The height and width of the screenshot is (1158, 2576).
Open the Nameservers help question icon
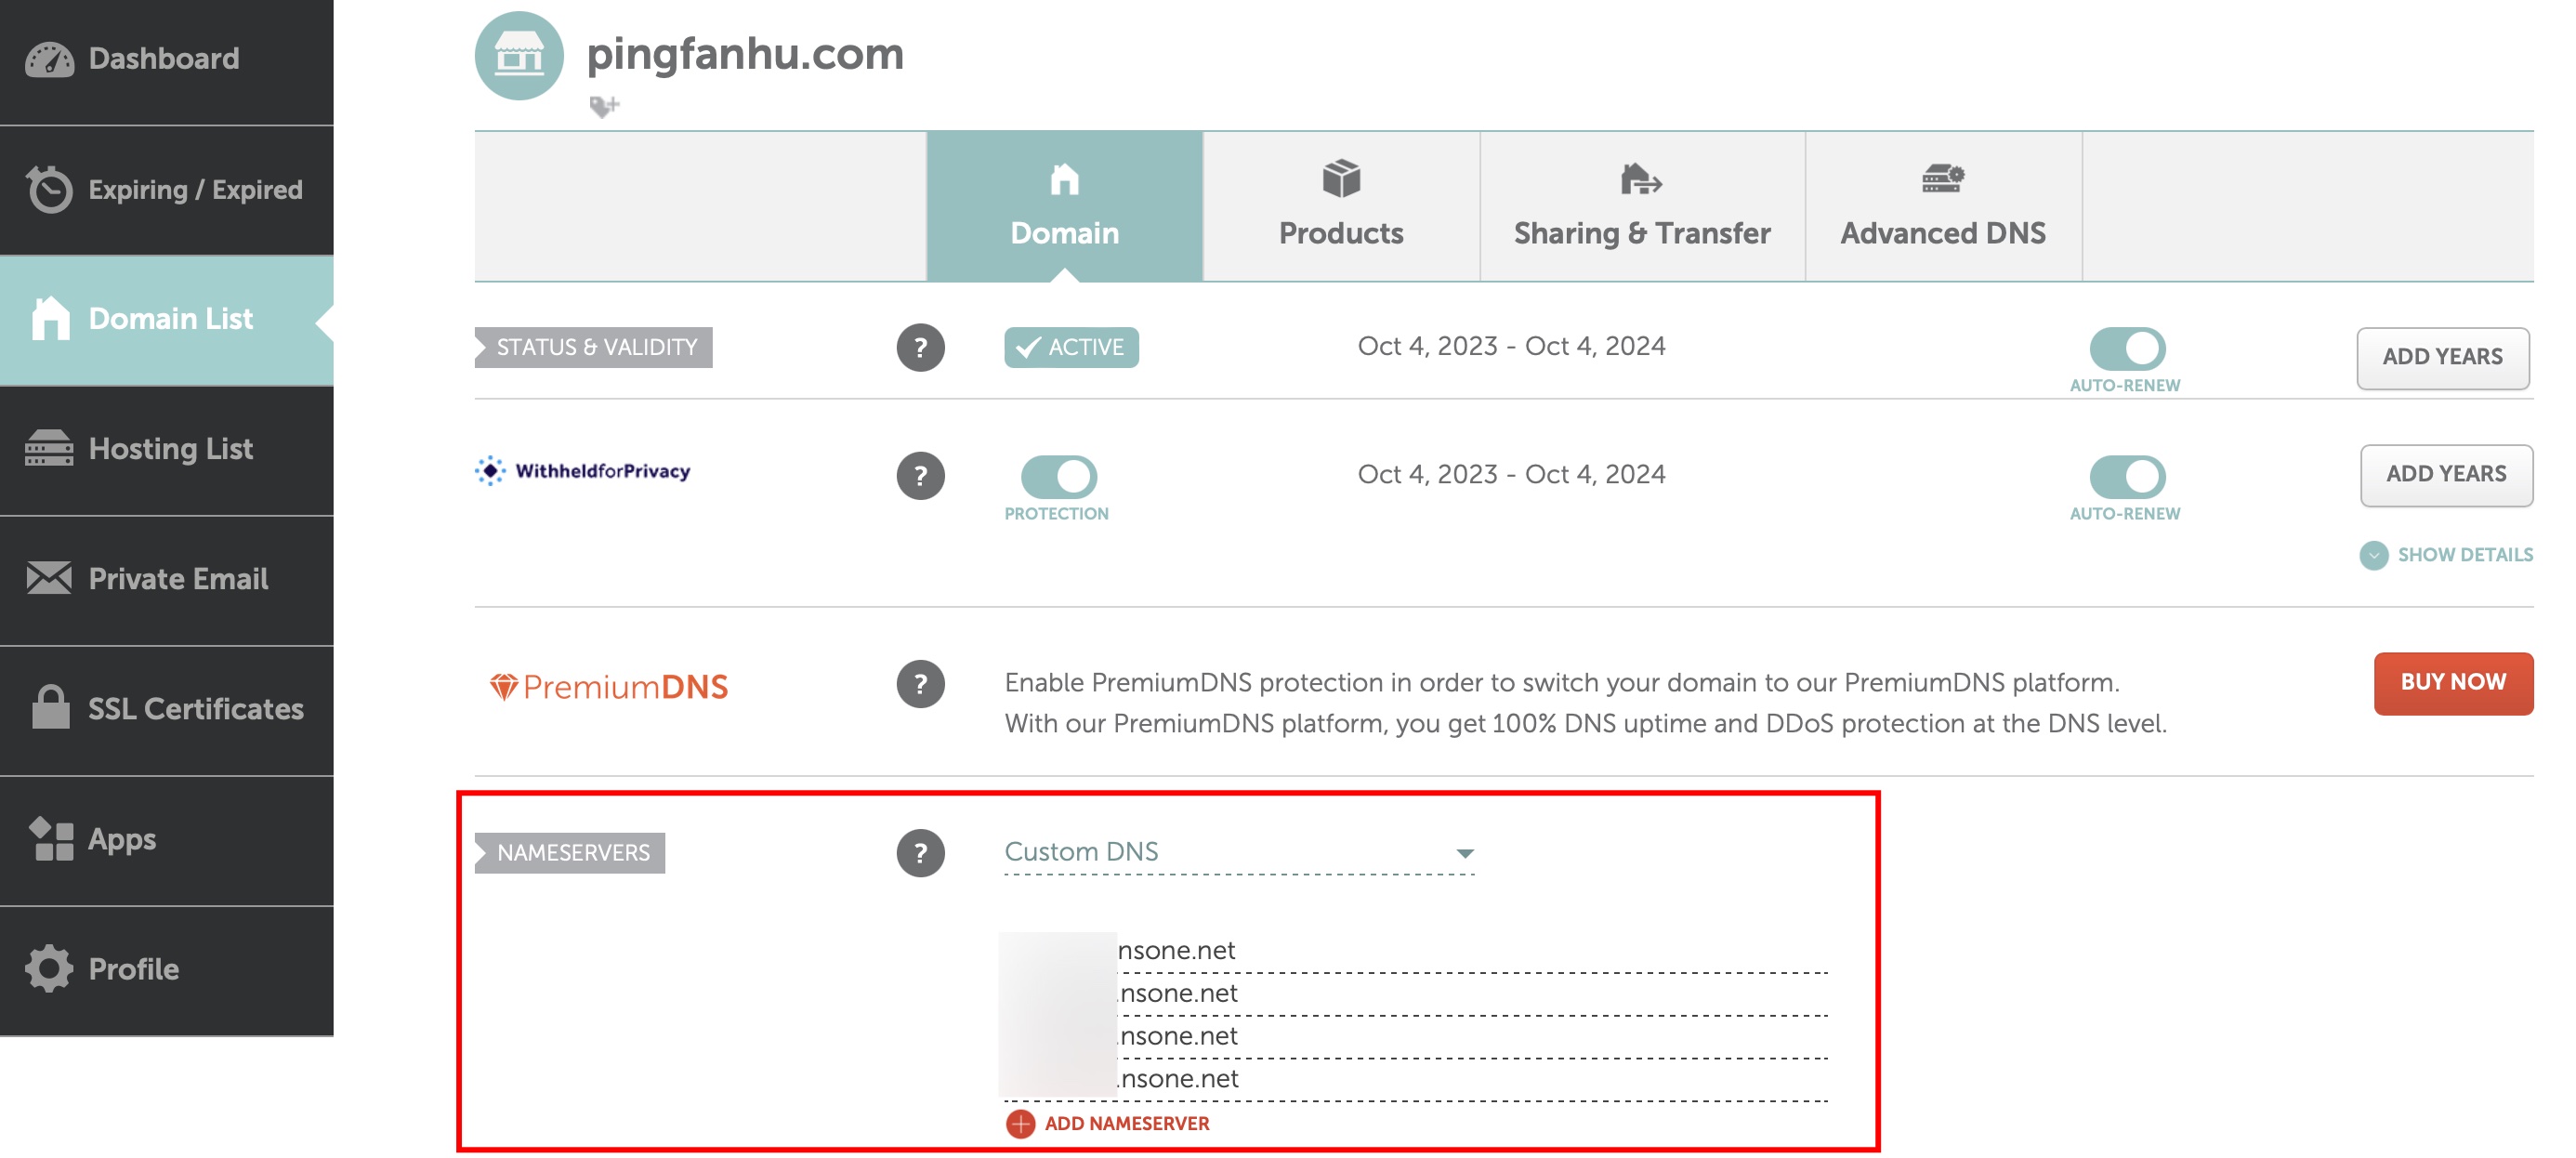(920, 853)
